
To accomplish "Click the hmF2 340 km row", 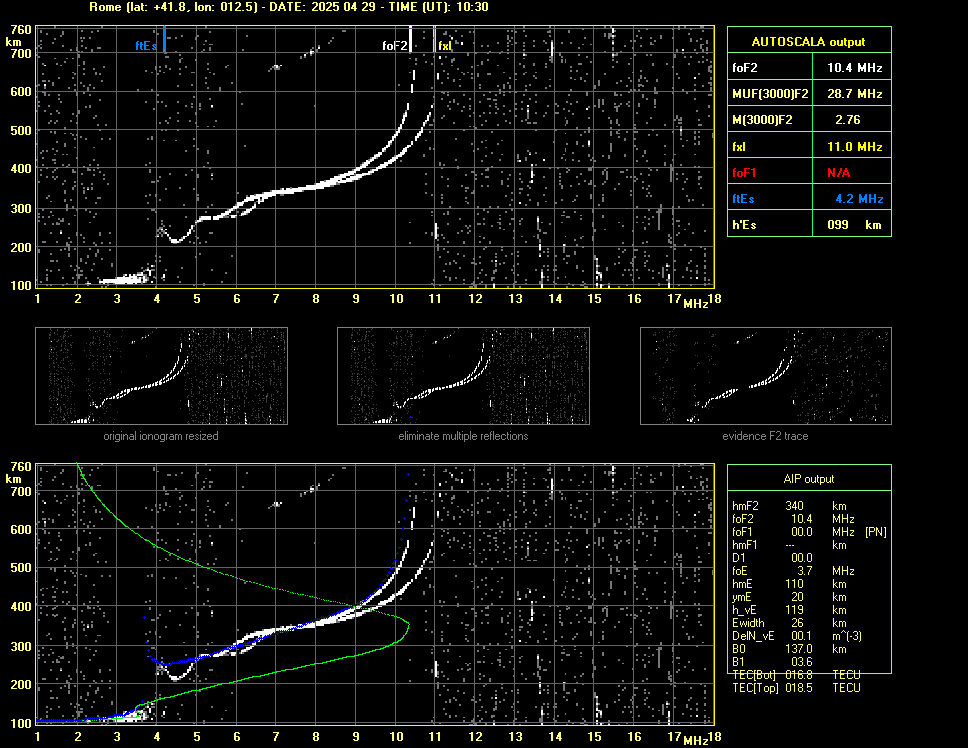I will 790,506.
